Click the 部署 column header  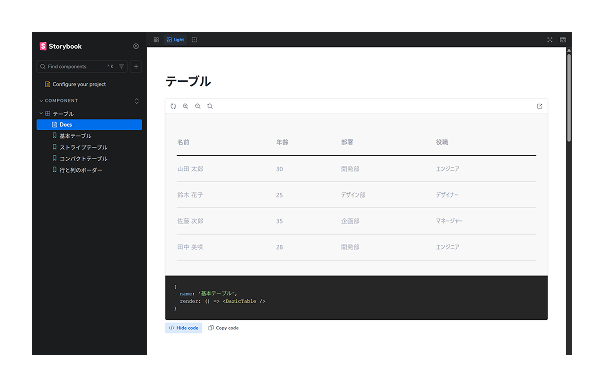click(347, 142)
